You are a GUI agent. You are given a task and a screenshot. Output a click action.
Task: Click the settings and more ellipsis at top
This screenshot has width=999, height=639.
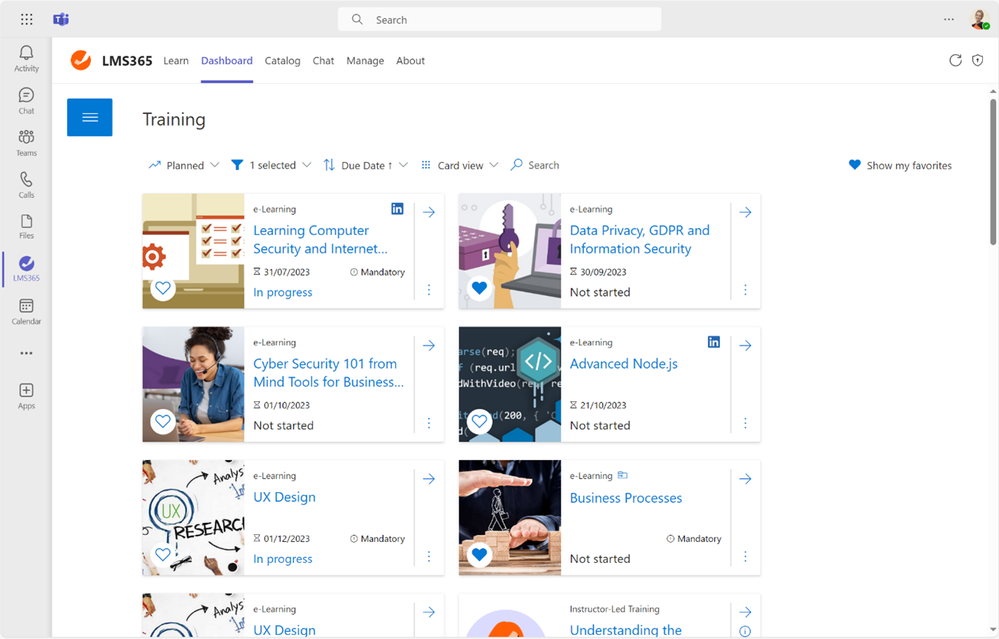click(x=949, y=19)
